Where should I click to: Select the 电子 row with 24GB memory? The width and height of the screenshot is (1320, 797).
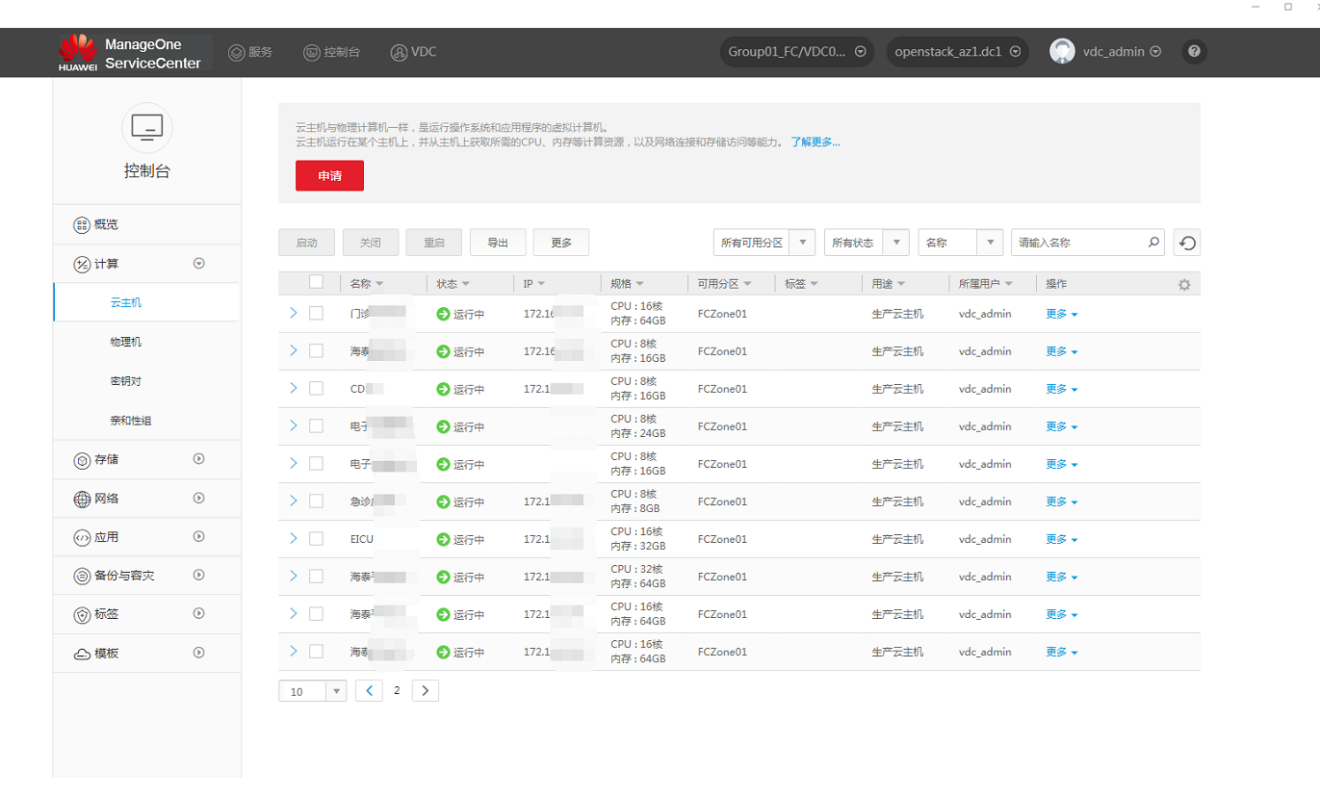pos(316,427)
